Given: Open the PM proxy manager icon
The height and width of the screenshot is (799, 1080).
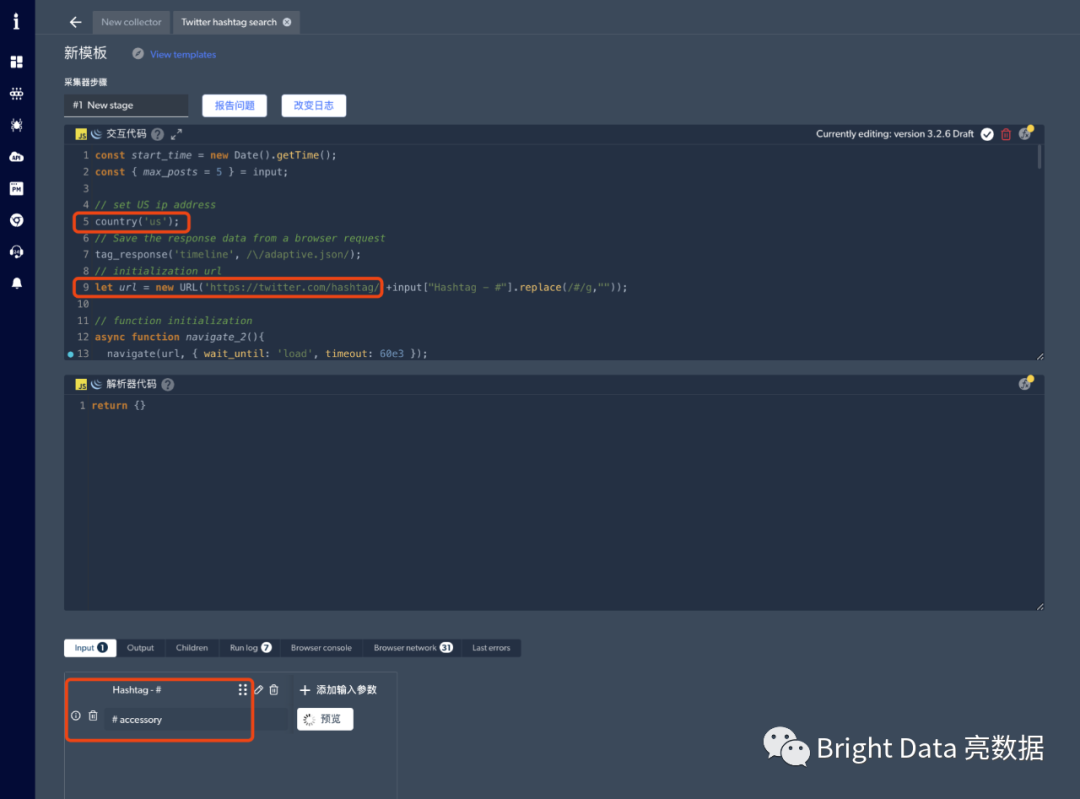Looking at the screenshot, I should click(17, 189).
